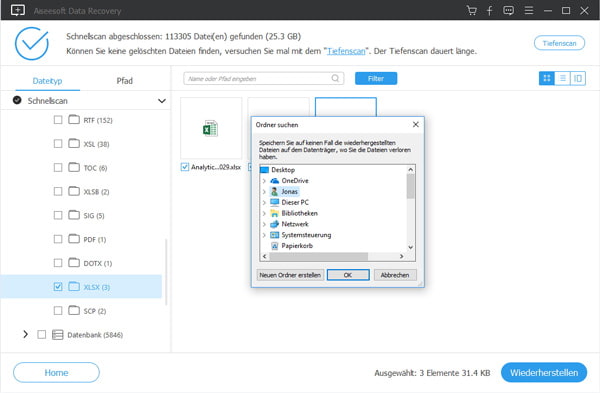The width and height of the screenshot is (600, 393).
Task: Expand the Netzwerk node
Action: (x=264, y=224)
